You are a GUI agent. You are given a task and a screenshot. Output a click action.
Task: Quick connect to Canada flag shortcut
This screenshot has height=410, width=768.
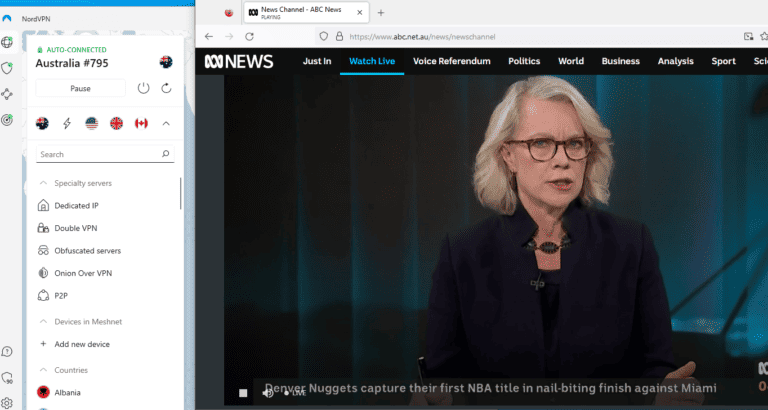coord(141,123)
